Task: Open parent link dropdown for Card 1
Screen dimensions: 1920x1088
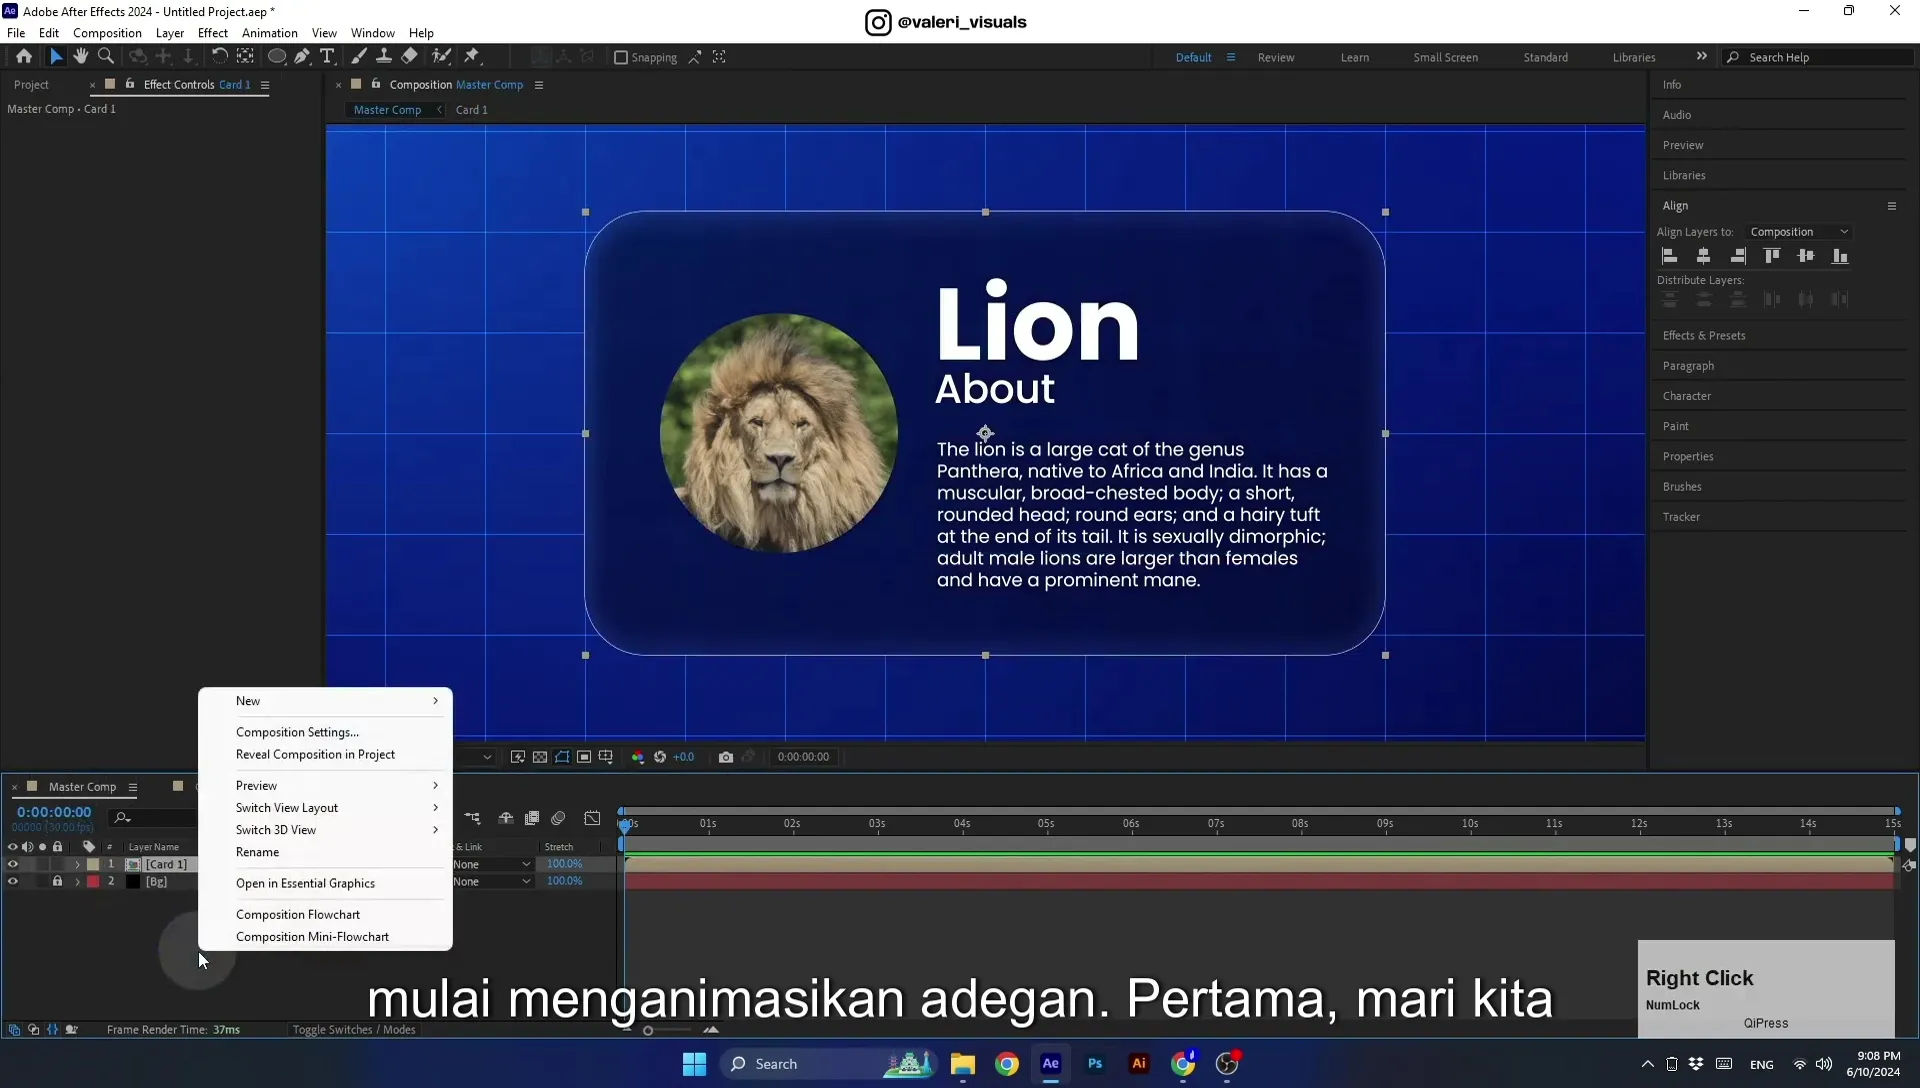Action: coord(492,865)
